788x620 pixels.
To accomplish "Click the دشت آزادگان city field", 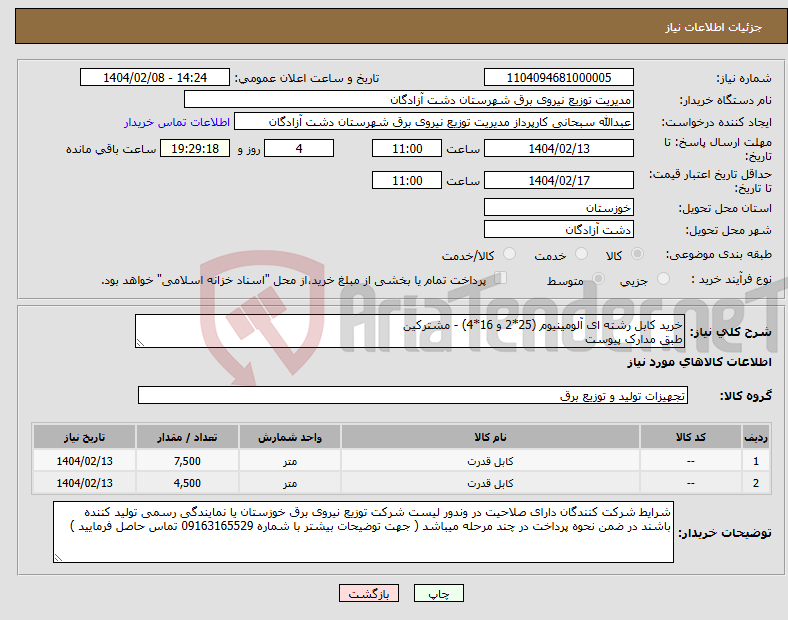I will click(x=558, y=229).
